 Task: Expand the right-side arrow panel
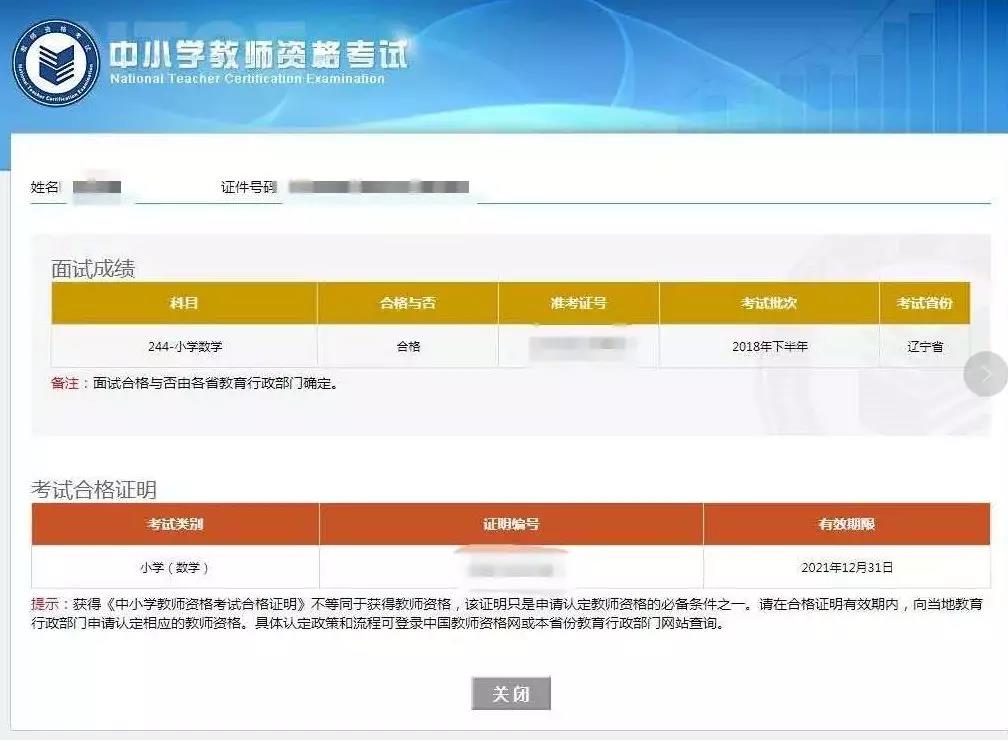click(987, 372)
